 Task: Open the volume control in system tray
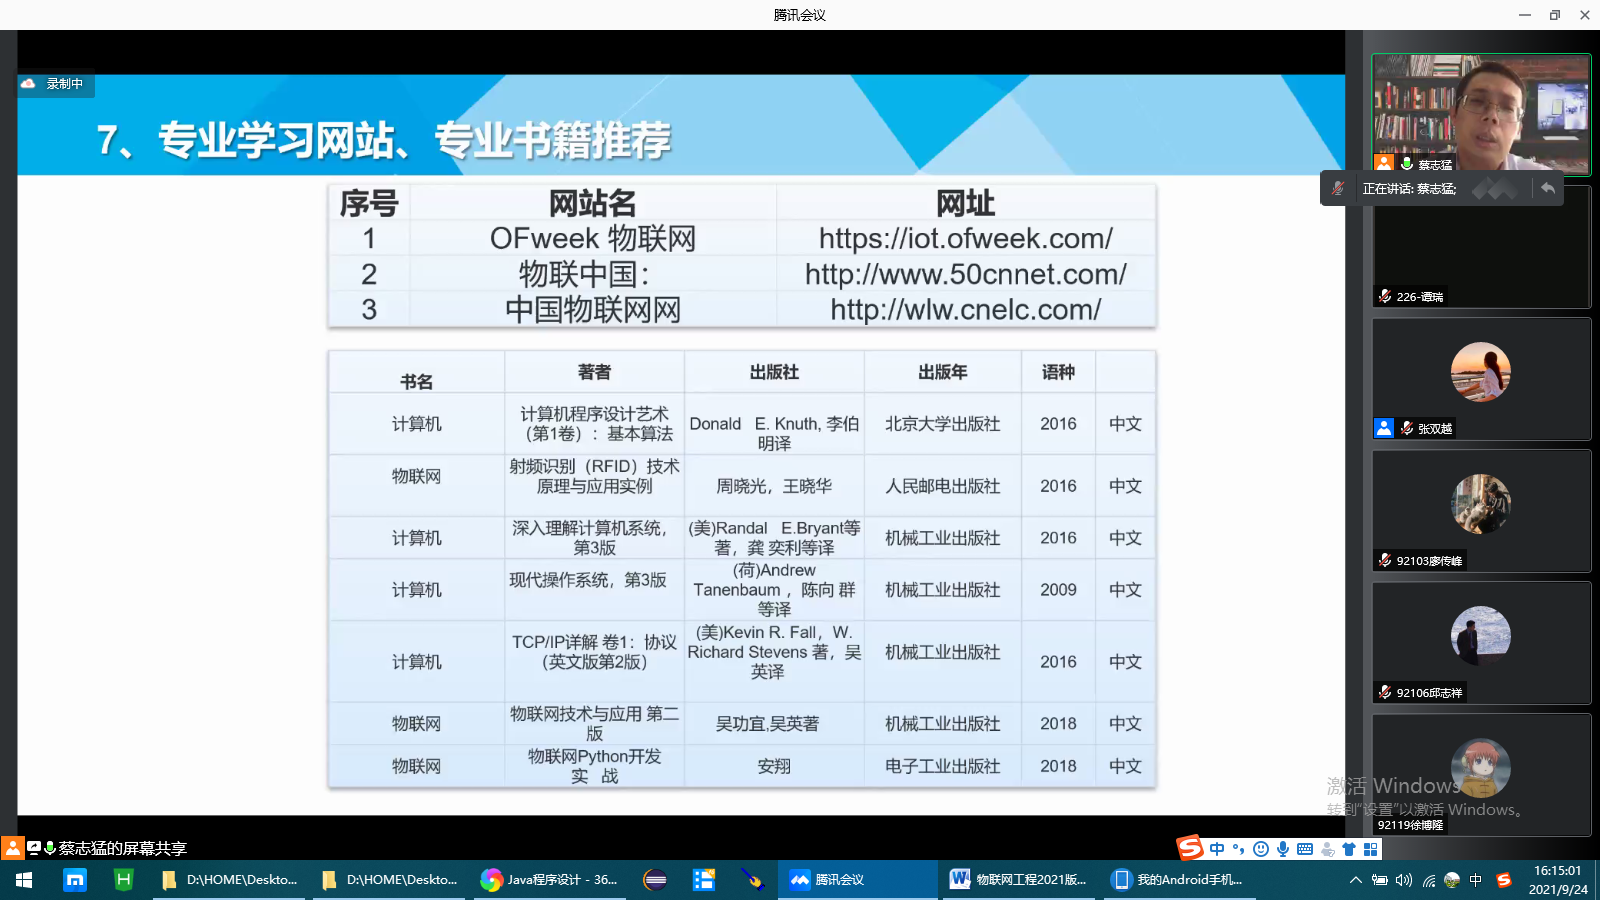(x=1404, y=880)
